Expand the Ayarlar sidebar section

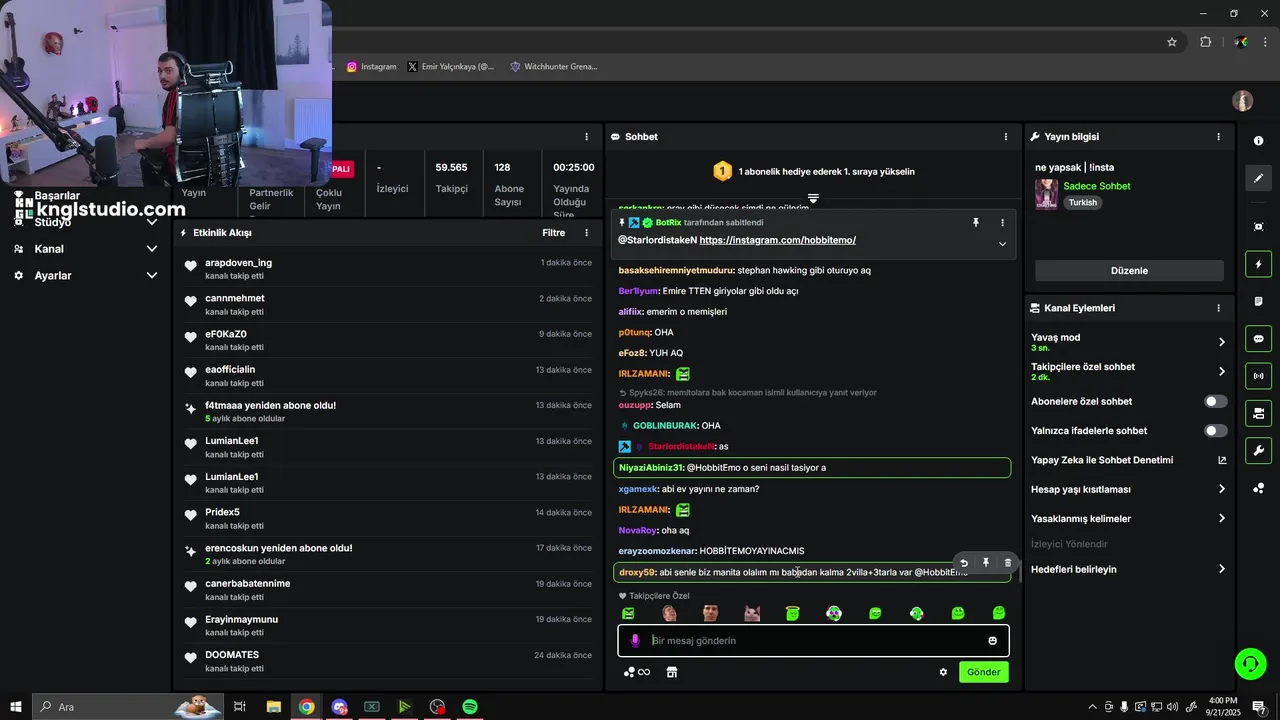(151, 275)
